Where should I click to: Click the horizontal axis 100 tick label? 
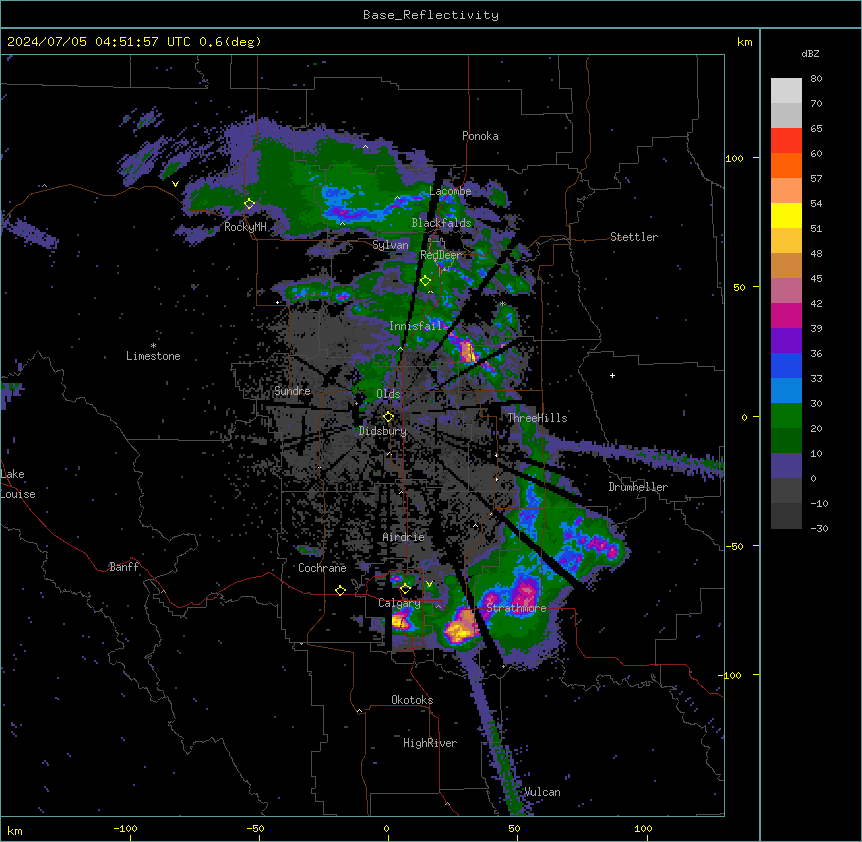[643, 828]
